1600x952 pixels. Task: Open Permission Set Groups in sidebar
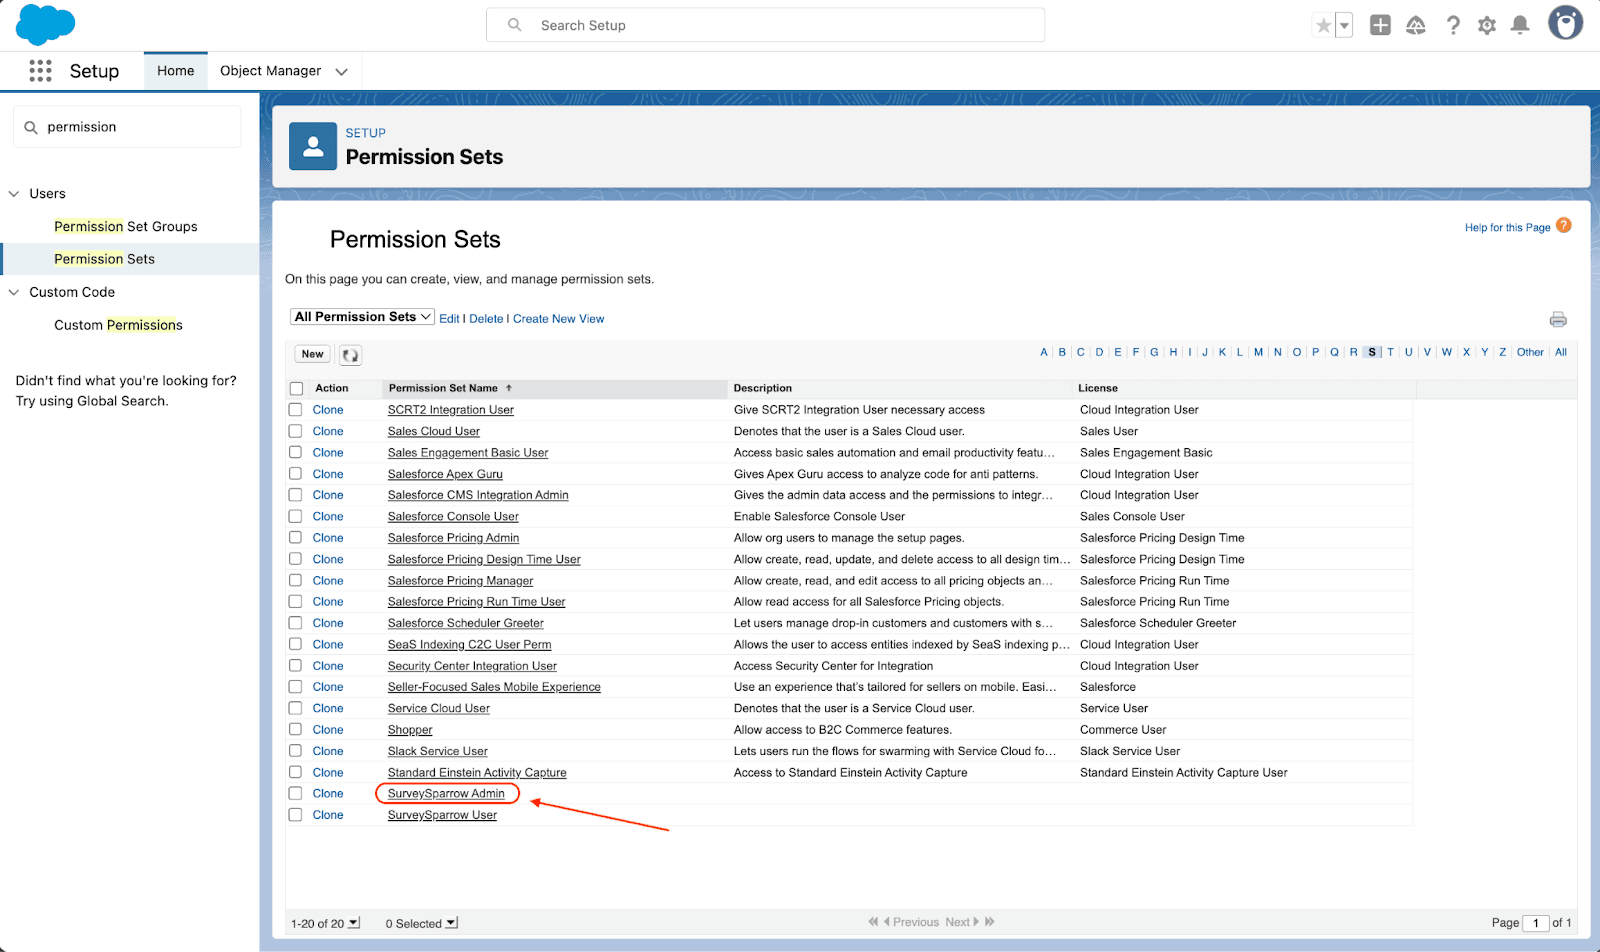pos(125,227)
